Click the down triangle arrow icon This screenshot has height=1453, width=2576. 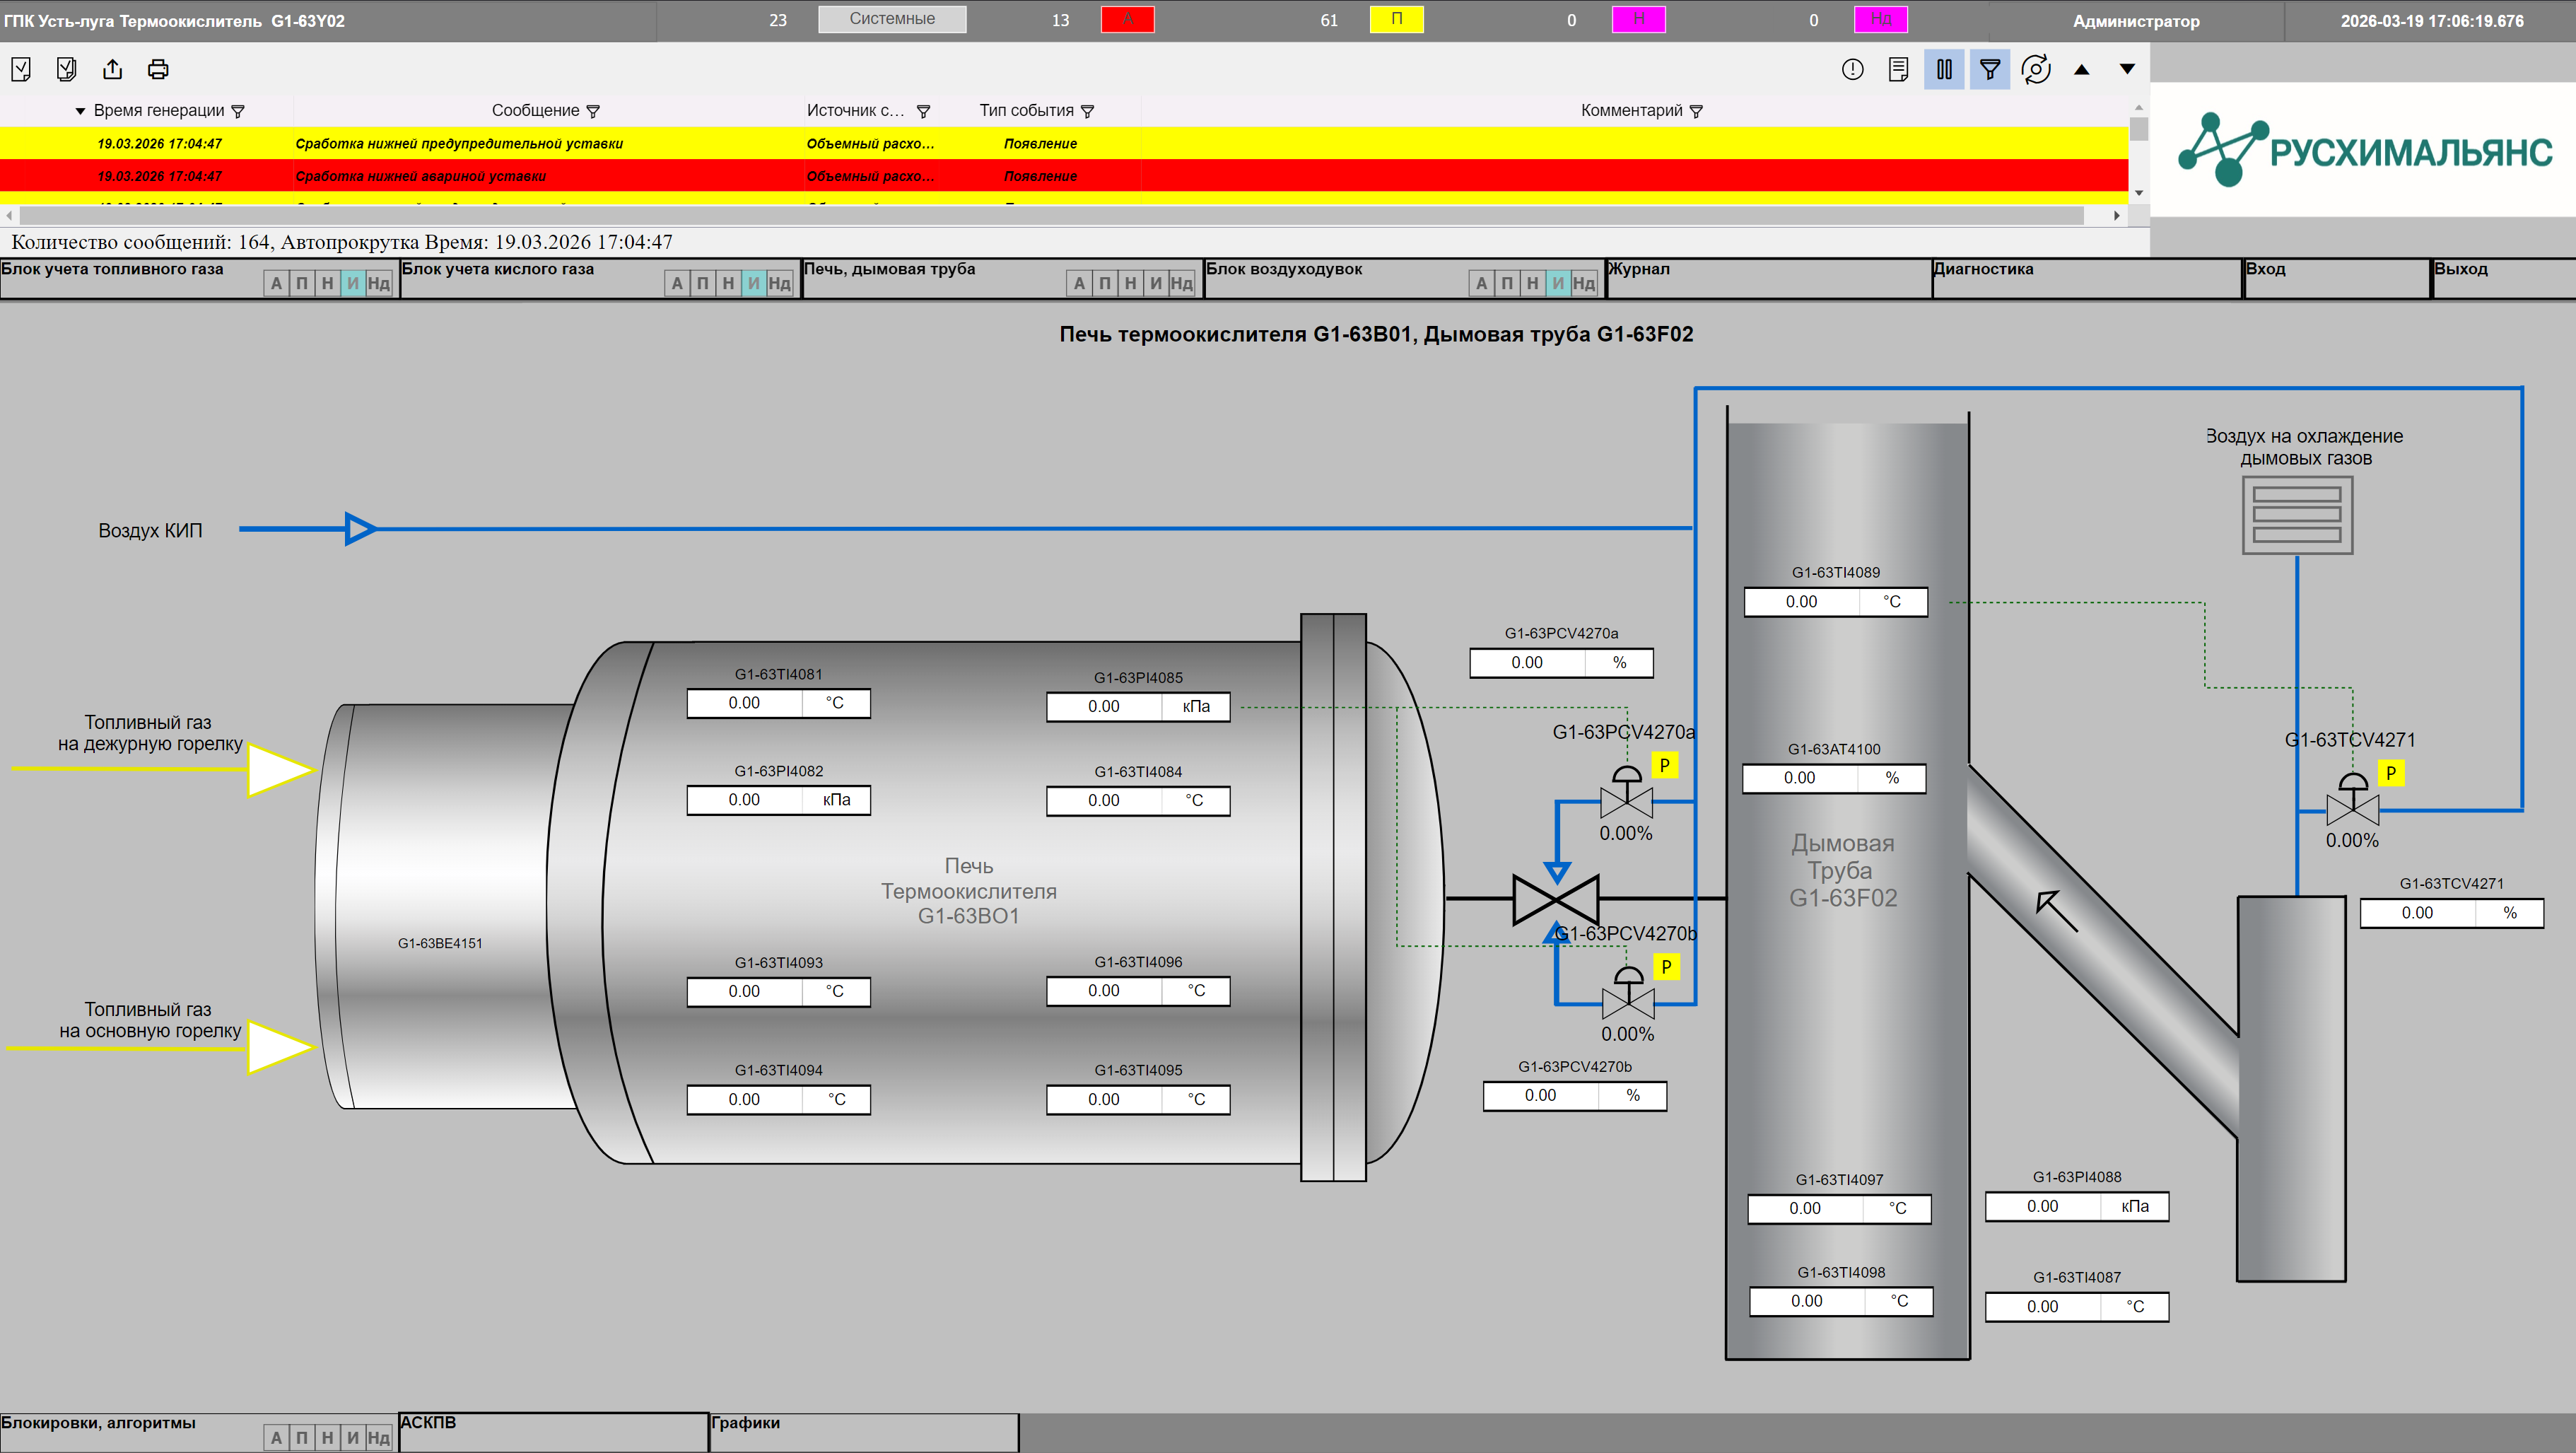(2128, 70)
